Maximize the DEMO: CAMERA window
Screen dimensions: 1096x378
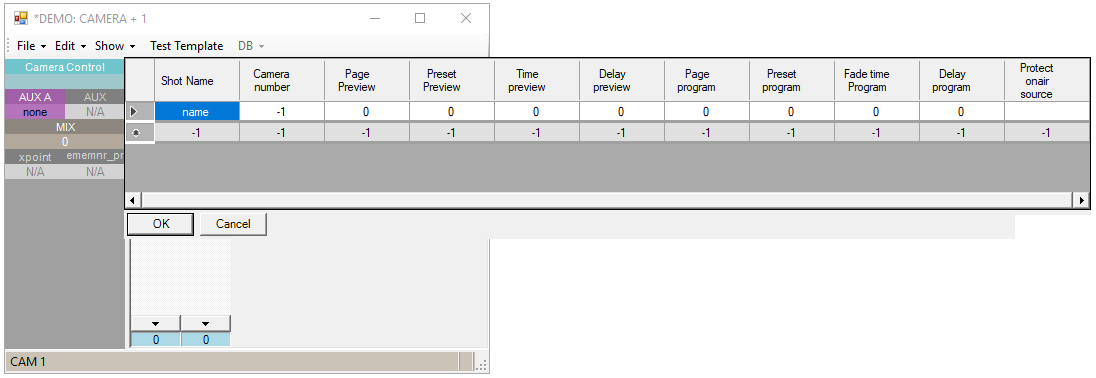(x=420, y=18)
